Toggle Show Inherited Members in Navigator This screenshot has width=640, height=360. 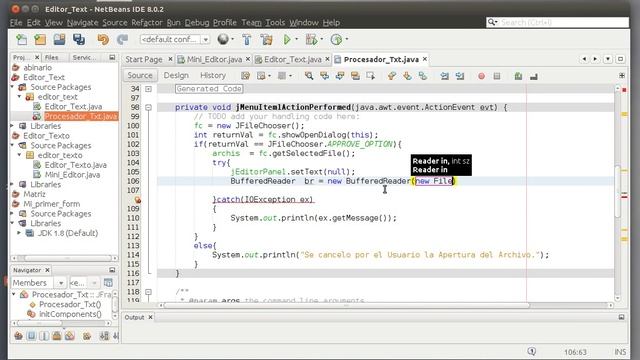click(x=18, y=336)
